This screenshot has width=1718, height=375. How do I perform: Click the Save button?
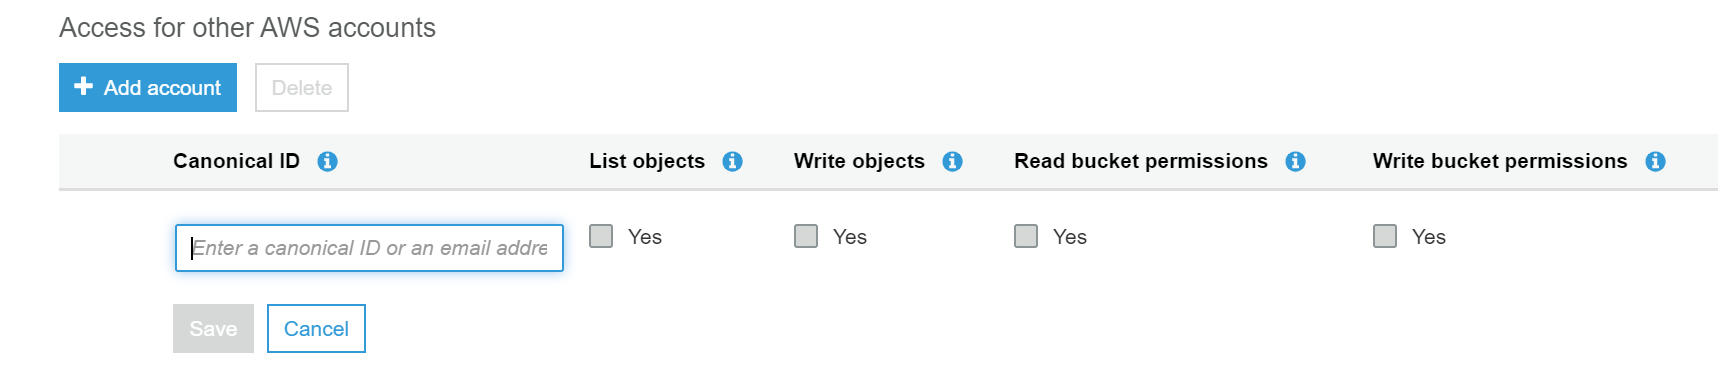pos(213,328)
